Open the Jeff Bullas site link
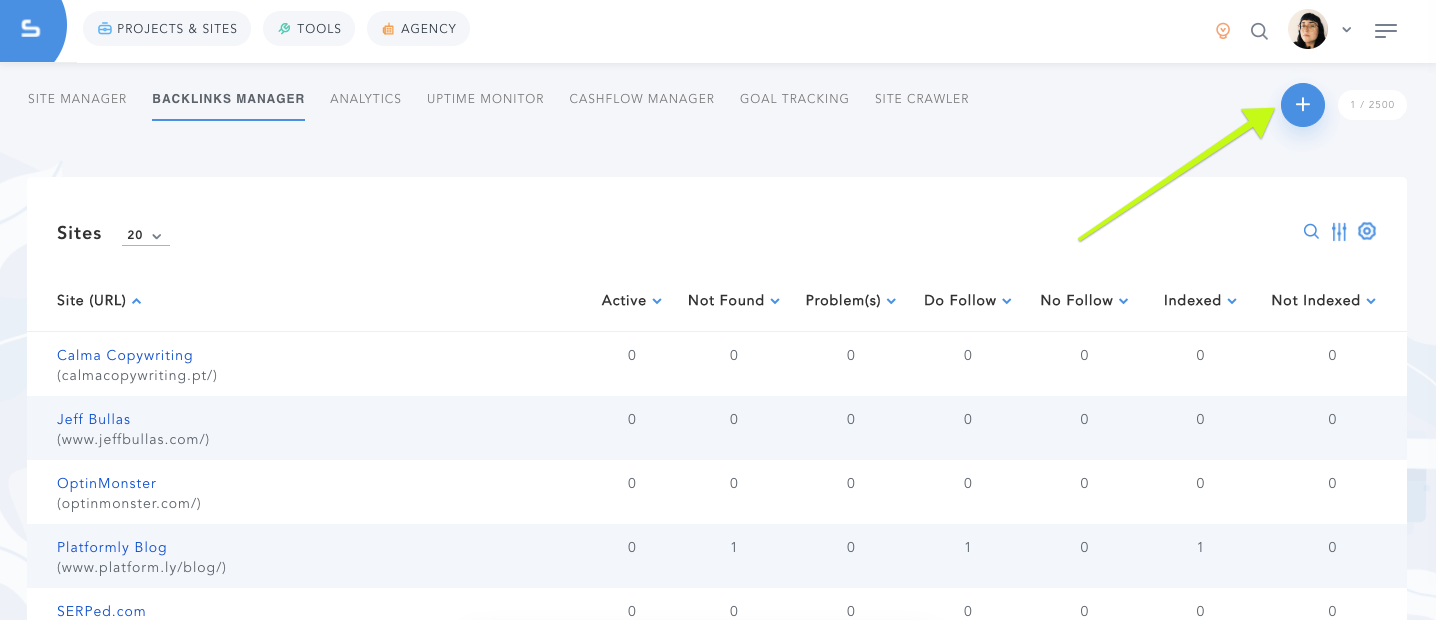 [x=94, y=420]
